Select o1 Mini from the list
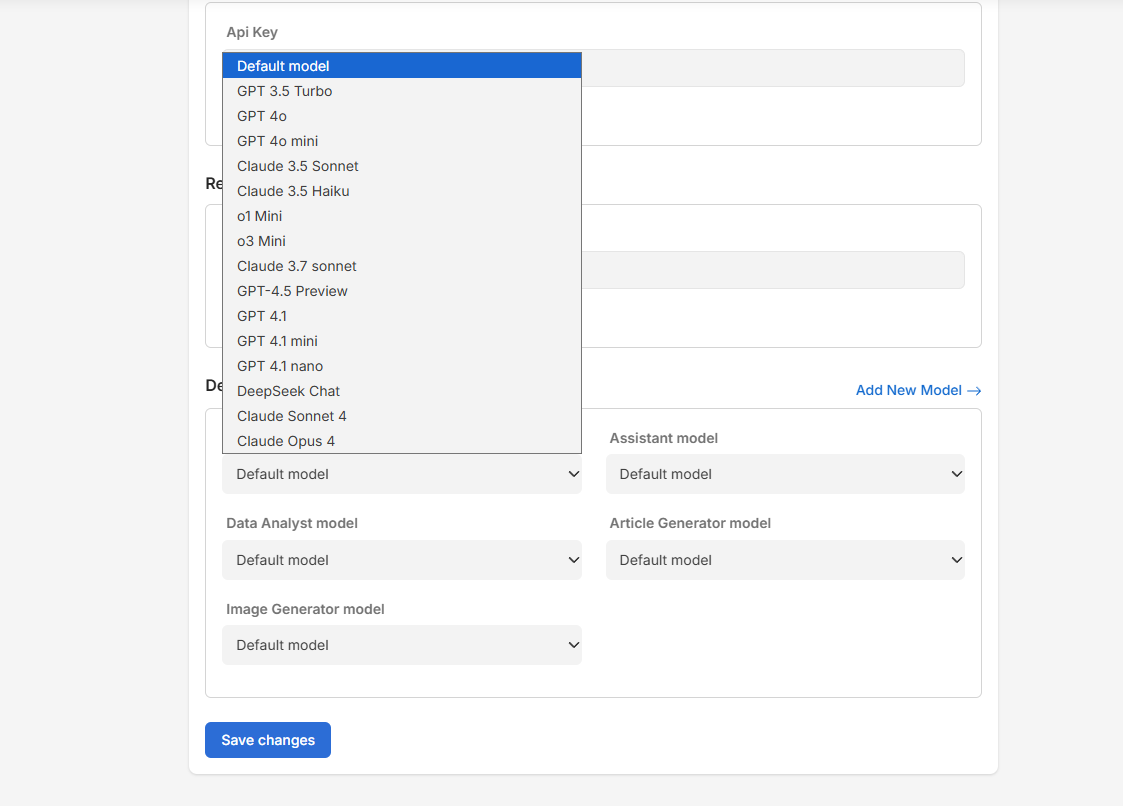This screenshot has height=806, width=1123. click(402, 216)
